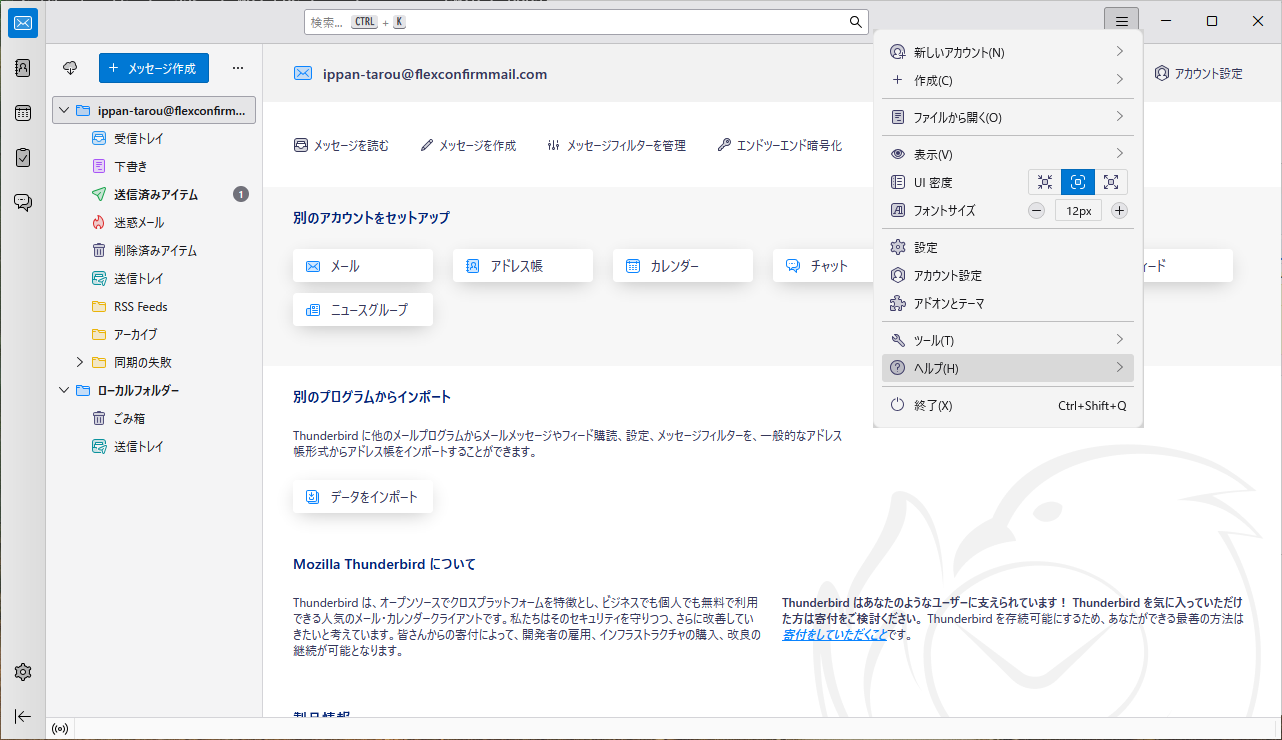This screenshot has height=740, width=1282.
Task: Click the メッセージ作成 button
Action: [x=154, y=68]
